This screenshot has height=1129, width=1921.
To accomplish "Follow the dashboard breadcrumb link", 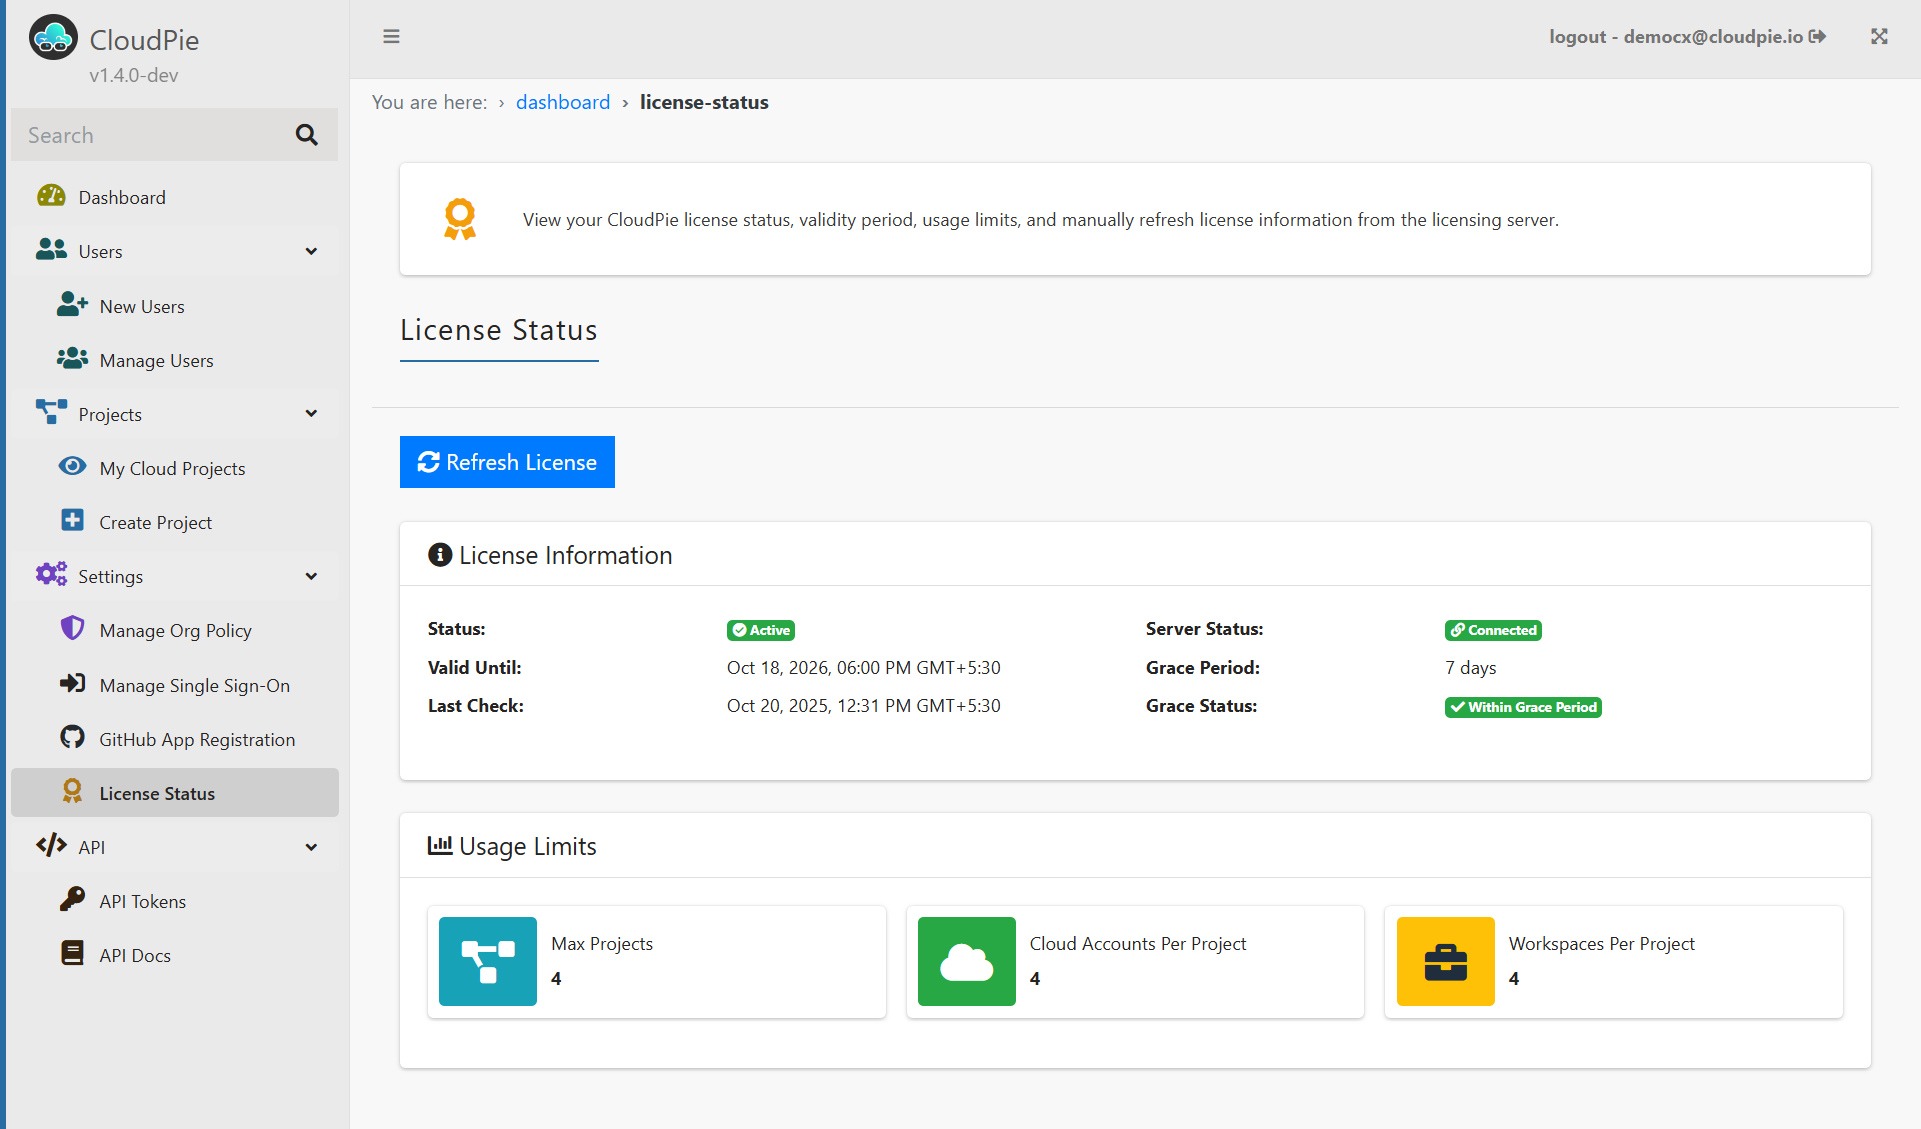I will [x=563, y=102].
